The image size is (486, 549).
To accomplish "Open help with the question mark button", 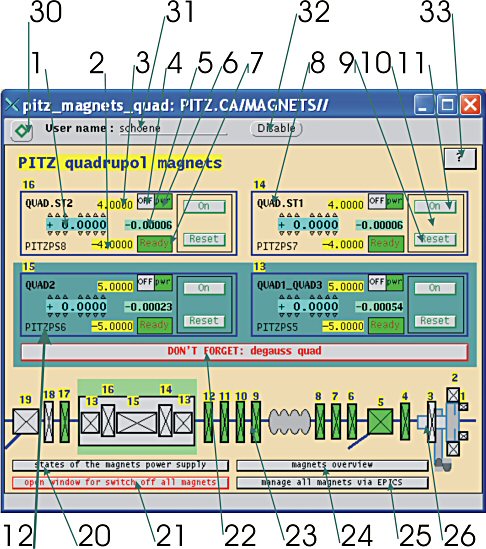I will tap(460, 158).
